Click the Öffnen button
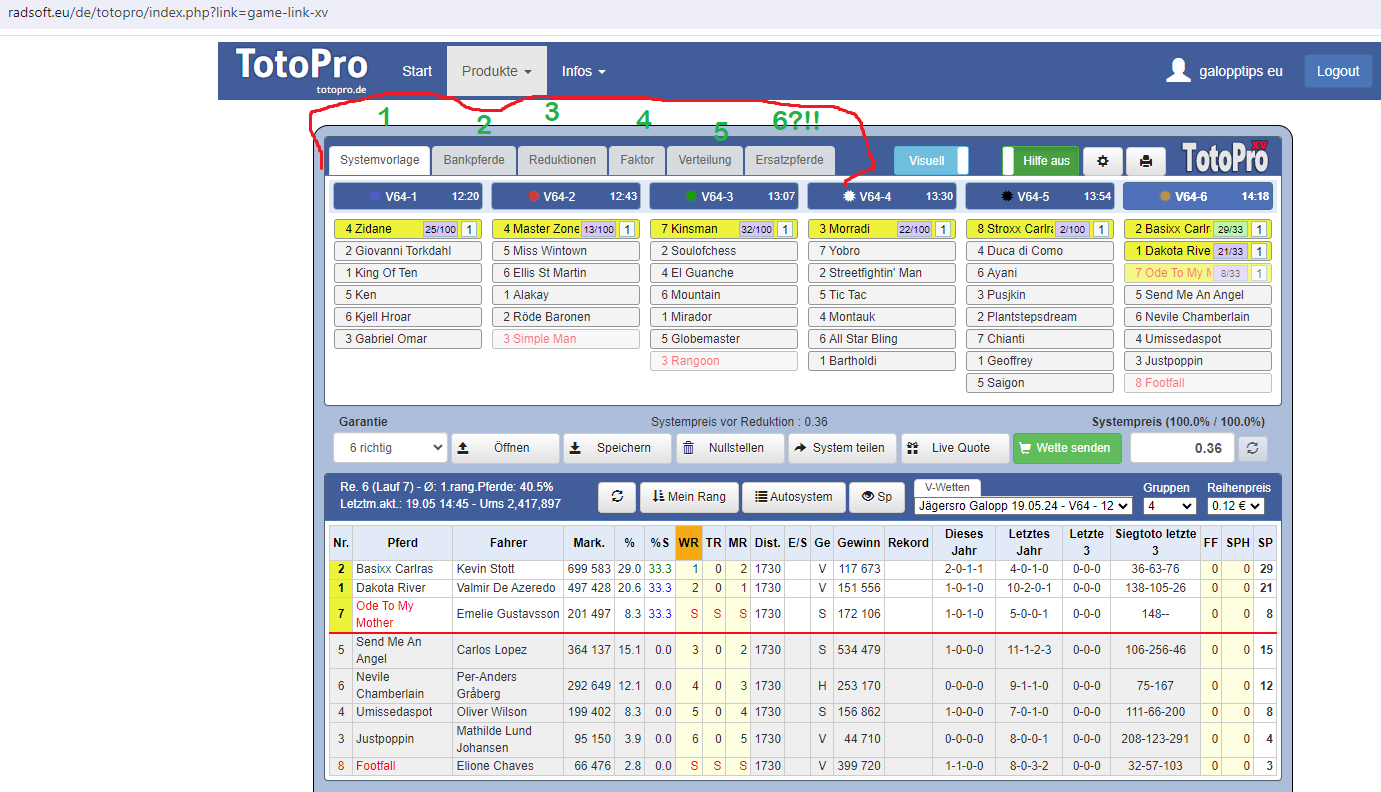This screenshot has width=1381, height=792. pos(505,448)
